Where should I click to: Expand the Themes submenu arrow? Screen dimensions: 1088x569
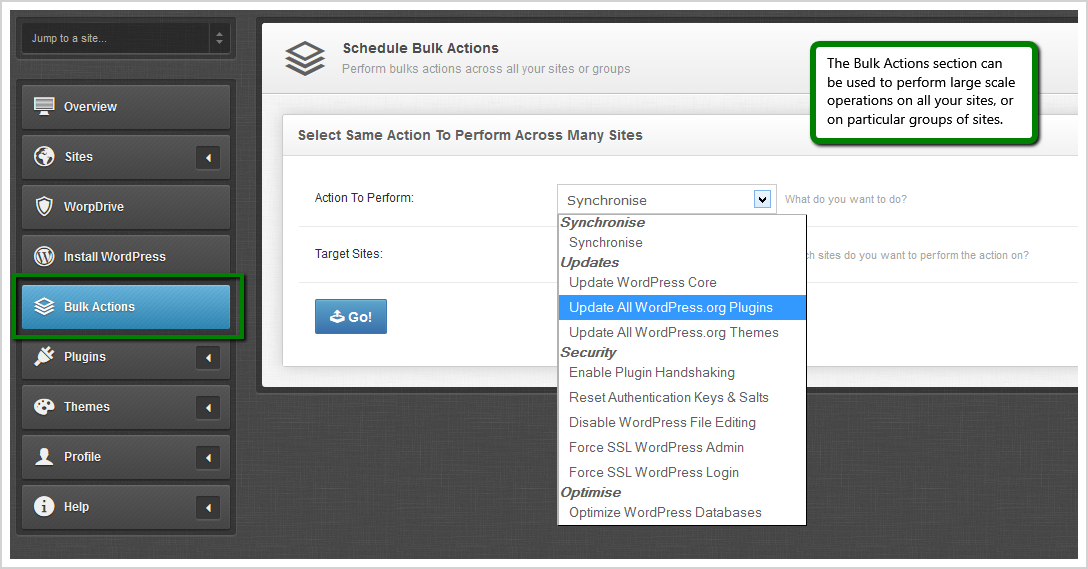208,407
